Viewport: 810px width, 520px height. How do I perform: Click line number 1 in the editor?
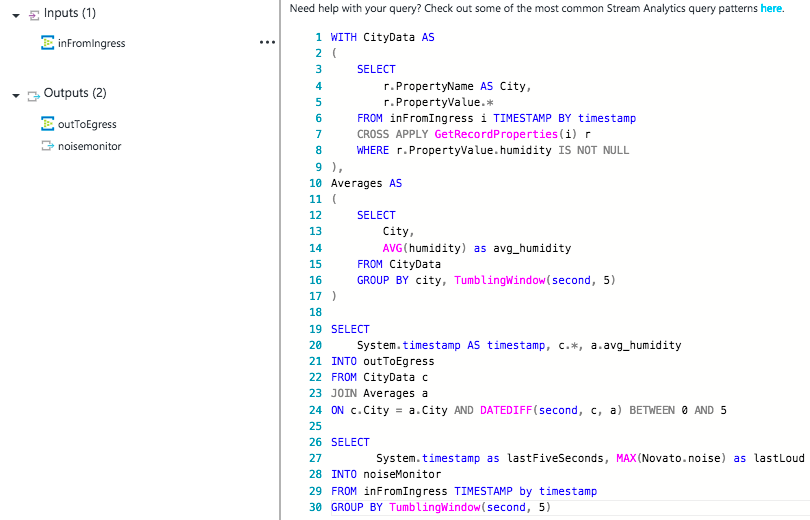(318, 37)
